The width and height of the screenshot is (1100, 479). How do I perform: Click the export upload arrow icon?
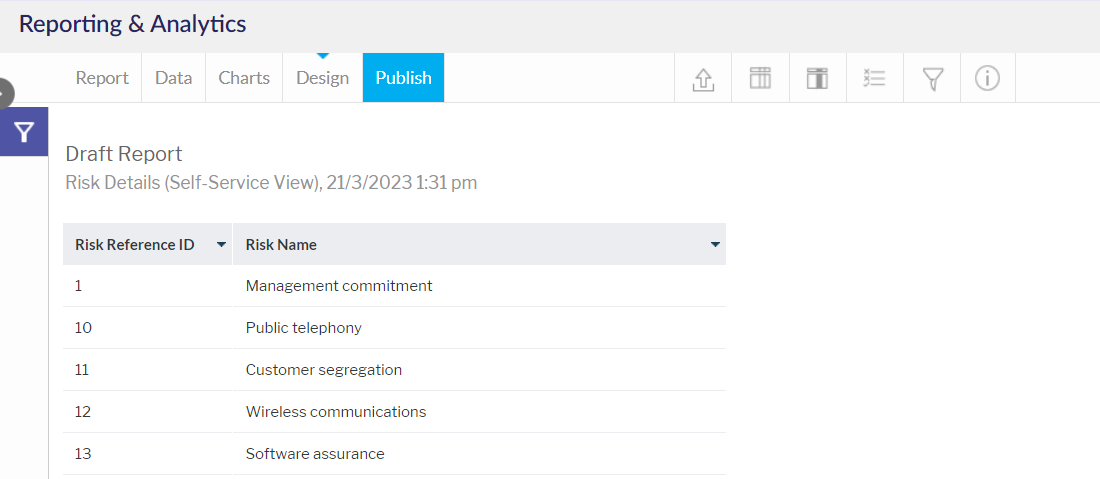tap(703, 79)
